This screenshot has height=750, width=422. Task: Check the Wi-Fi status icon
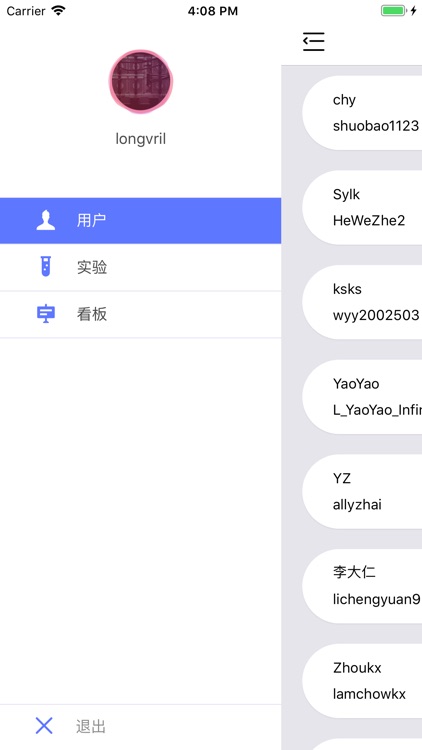(58, 11)
